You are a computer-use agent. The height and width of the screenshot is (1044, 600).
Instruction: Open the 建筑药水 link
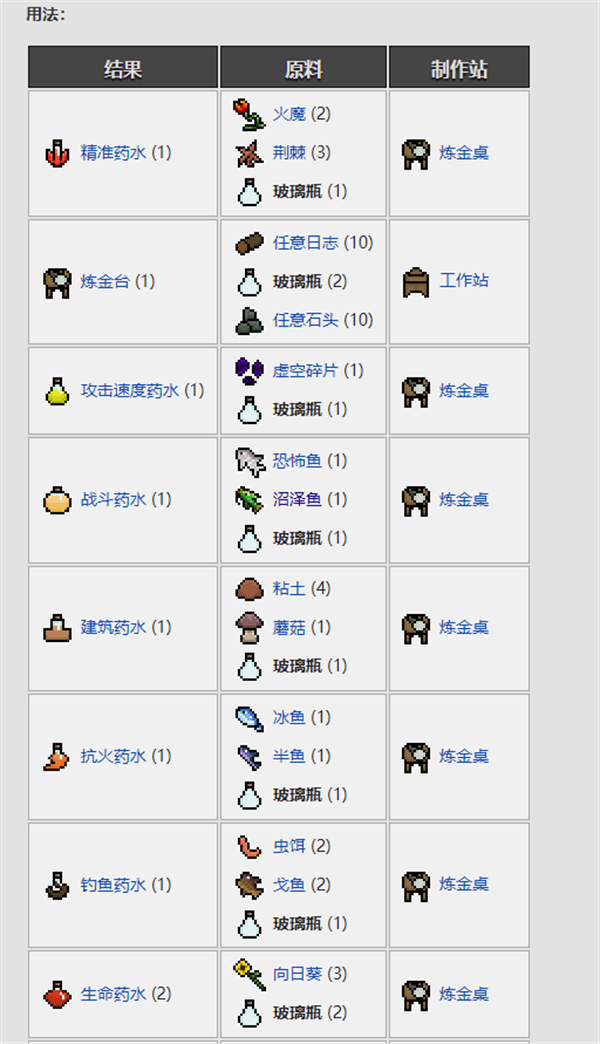(x=113, y=627)
